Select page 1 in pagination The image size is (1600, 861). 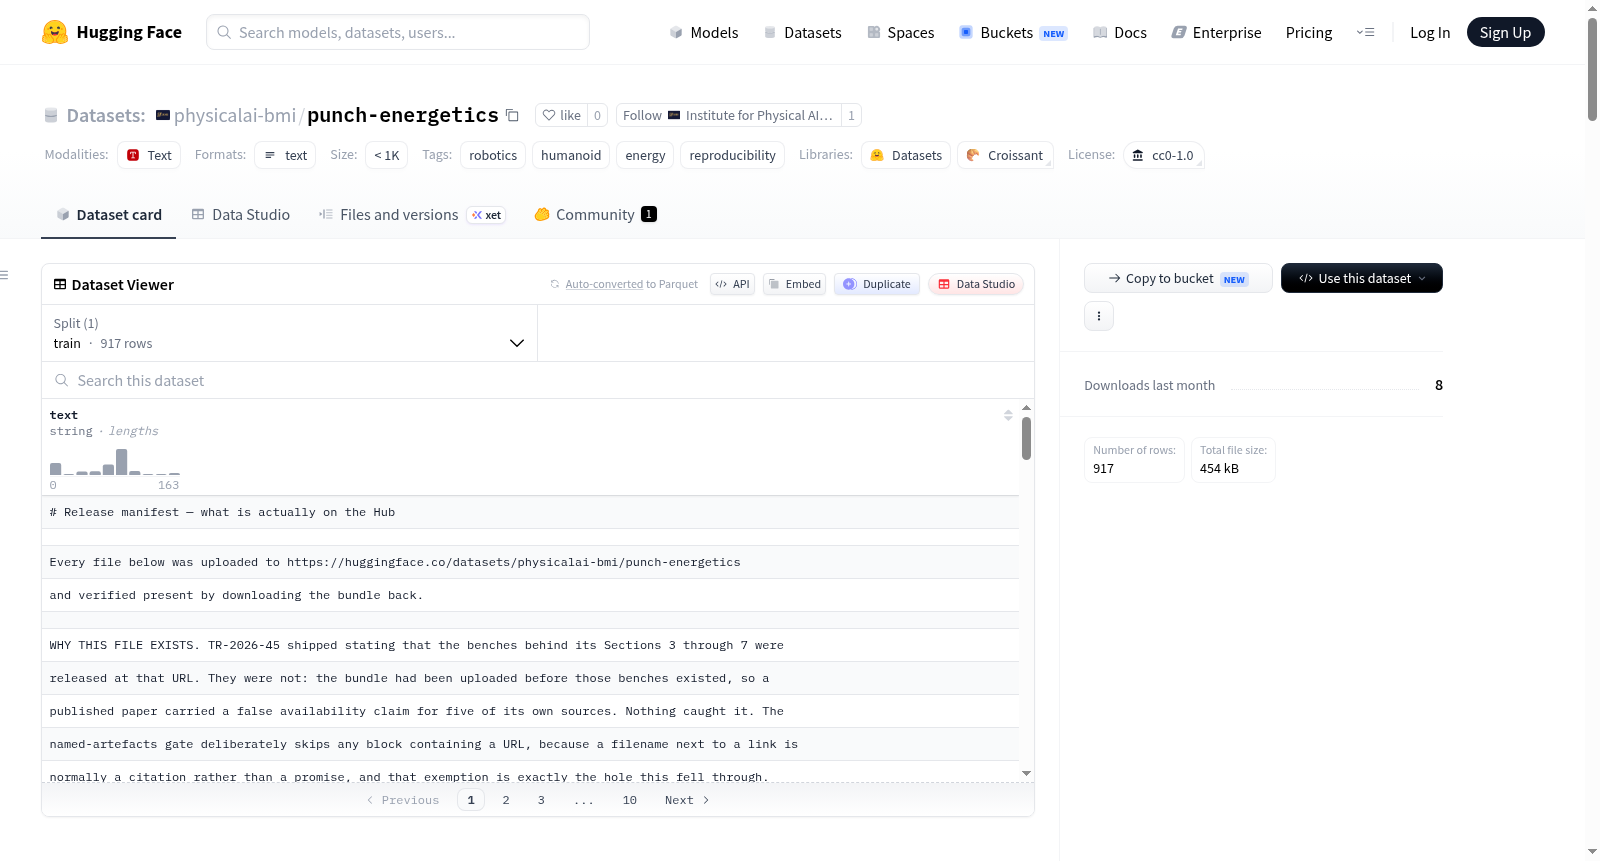(x=471, y=800)
